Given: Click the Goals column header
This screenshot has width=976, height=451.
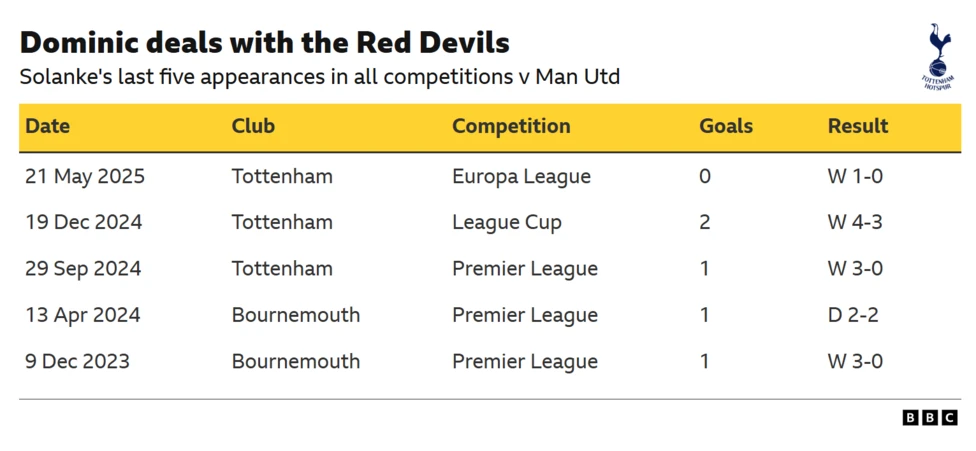Looking at the screenshot, I should (x=726, y=127).
